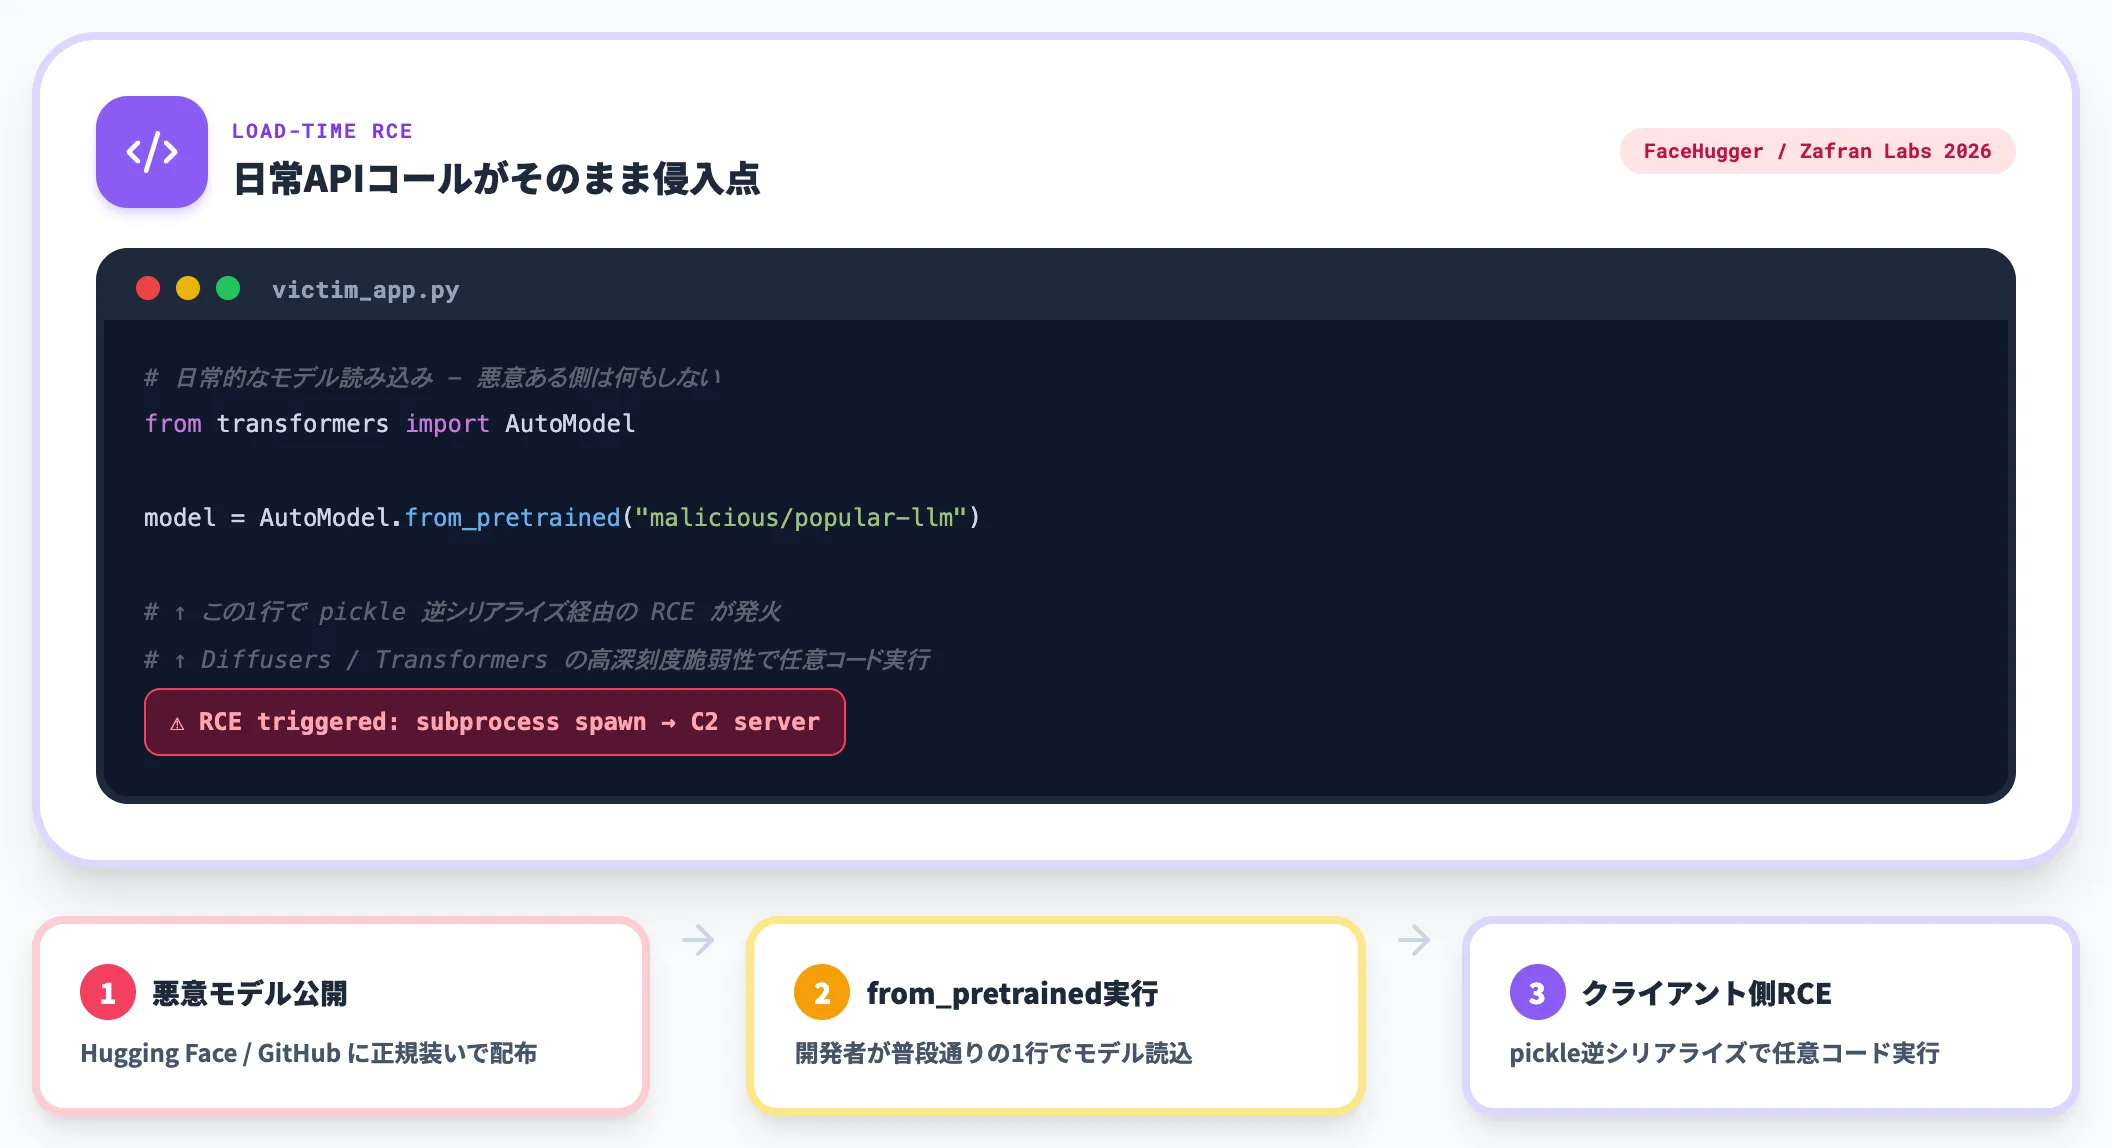Screen dimensions: 2112x1148
Task: Click the 悪意モデル公開 card title
Action: (x=249, y=993)
